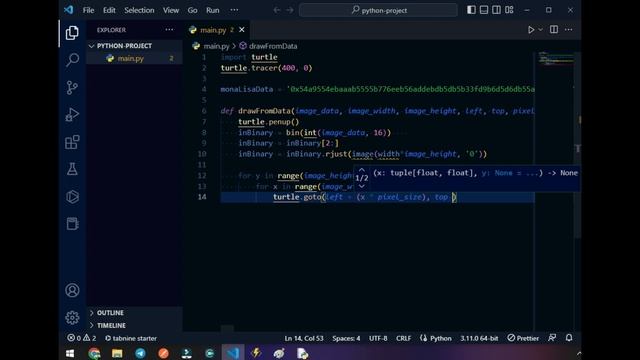Viewport: 640px width, 360px height.
Task: Click the code minimap preview
Action: (x=555, y=58)
